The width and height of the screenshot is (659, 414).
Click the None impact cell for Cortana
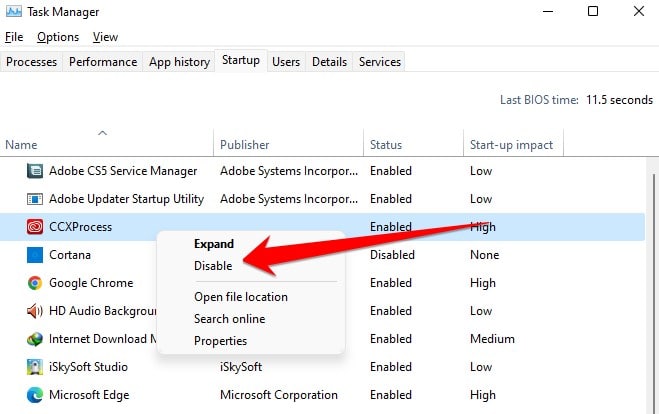pos(485,255)
